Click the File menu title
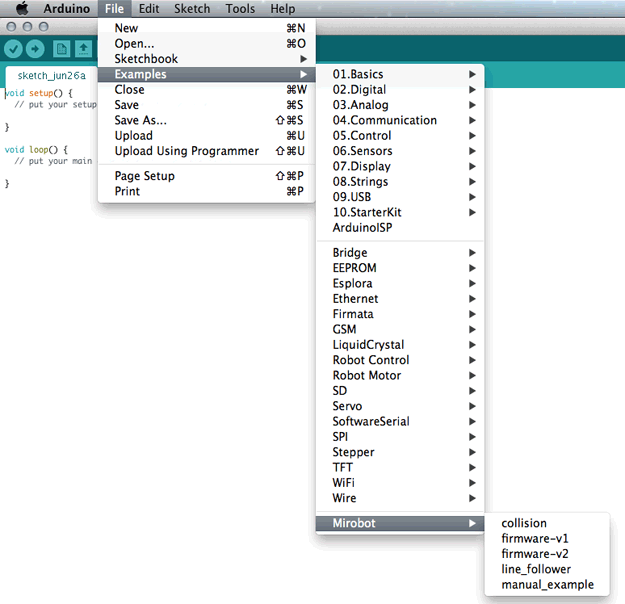The image size is (625, 604). point(114,8)
